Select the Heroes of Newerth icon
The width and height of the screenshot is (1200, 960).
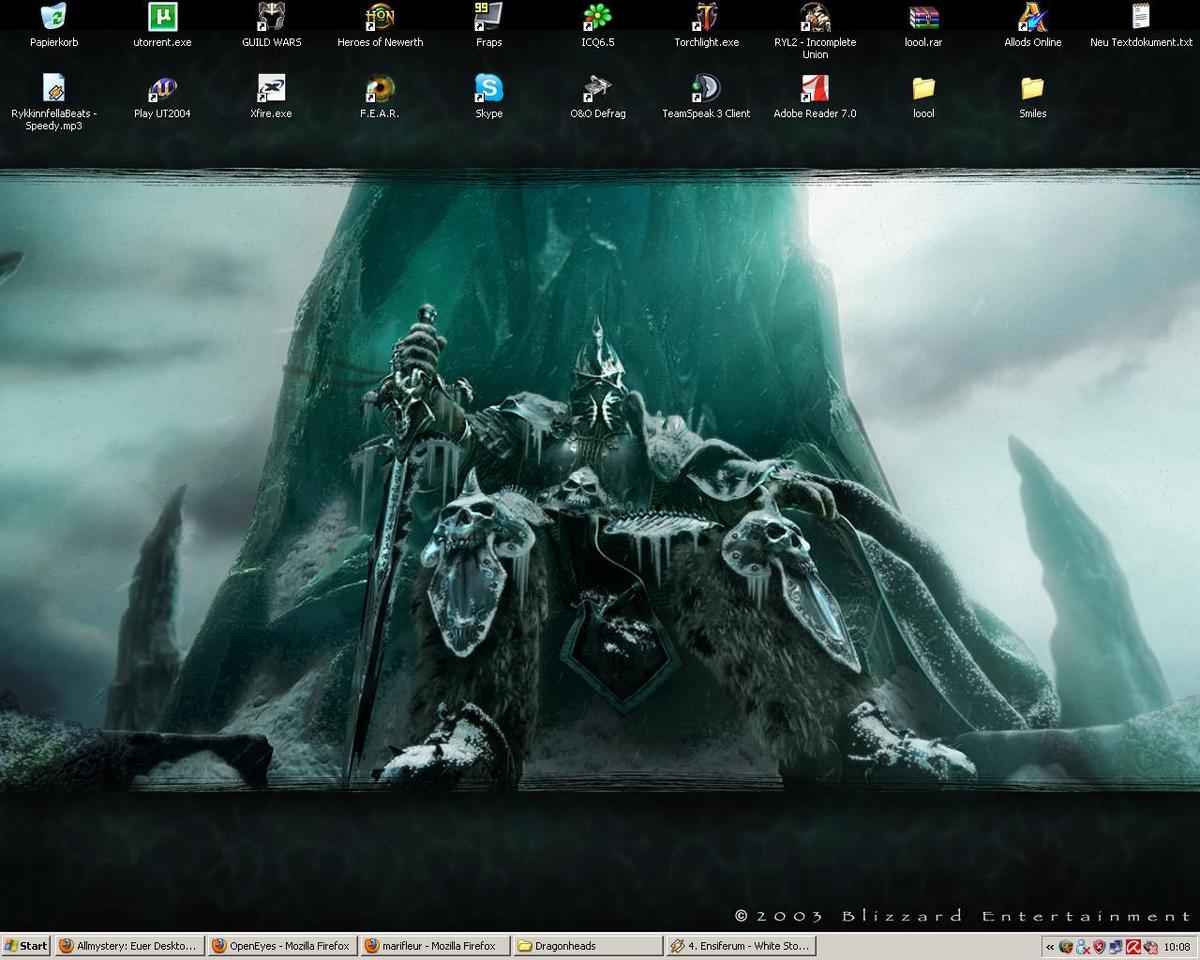point(380,18)
